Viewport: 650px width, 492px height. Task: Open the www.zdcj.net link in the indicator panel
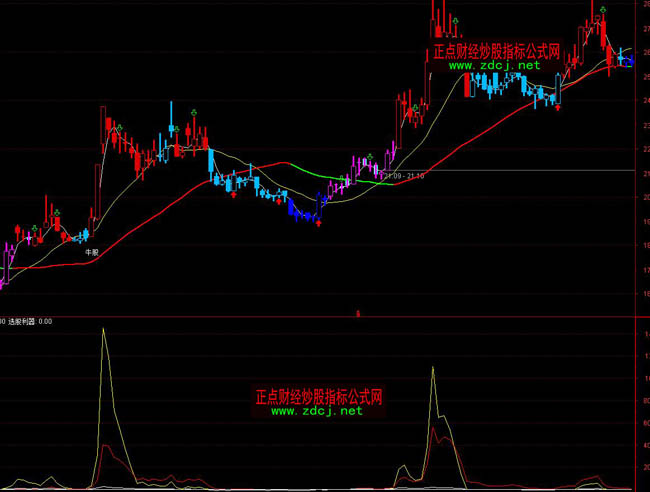point(316,411)
